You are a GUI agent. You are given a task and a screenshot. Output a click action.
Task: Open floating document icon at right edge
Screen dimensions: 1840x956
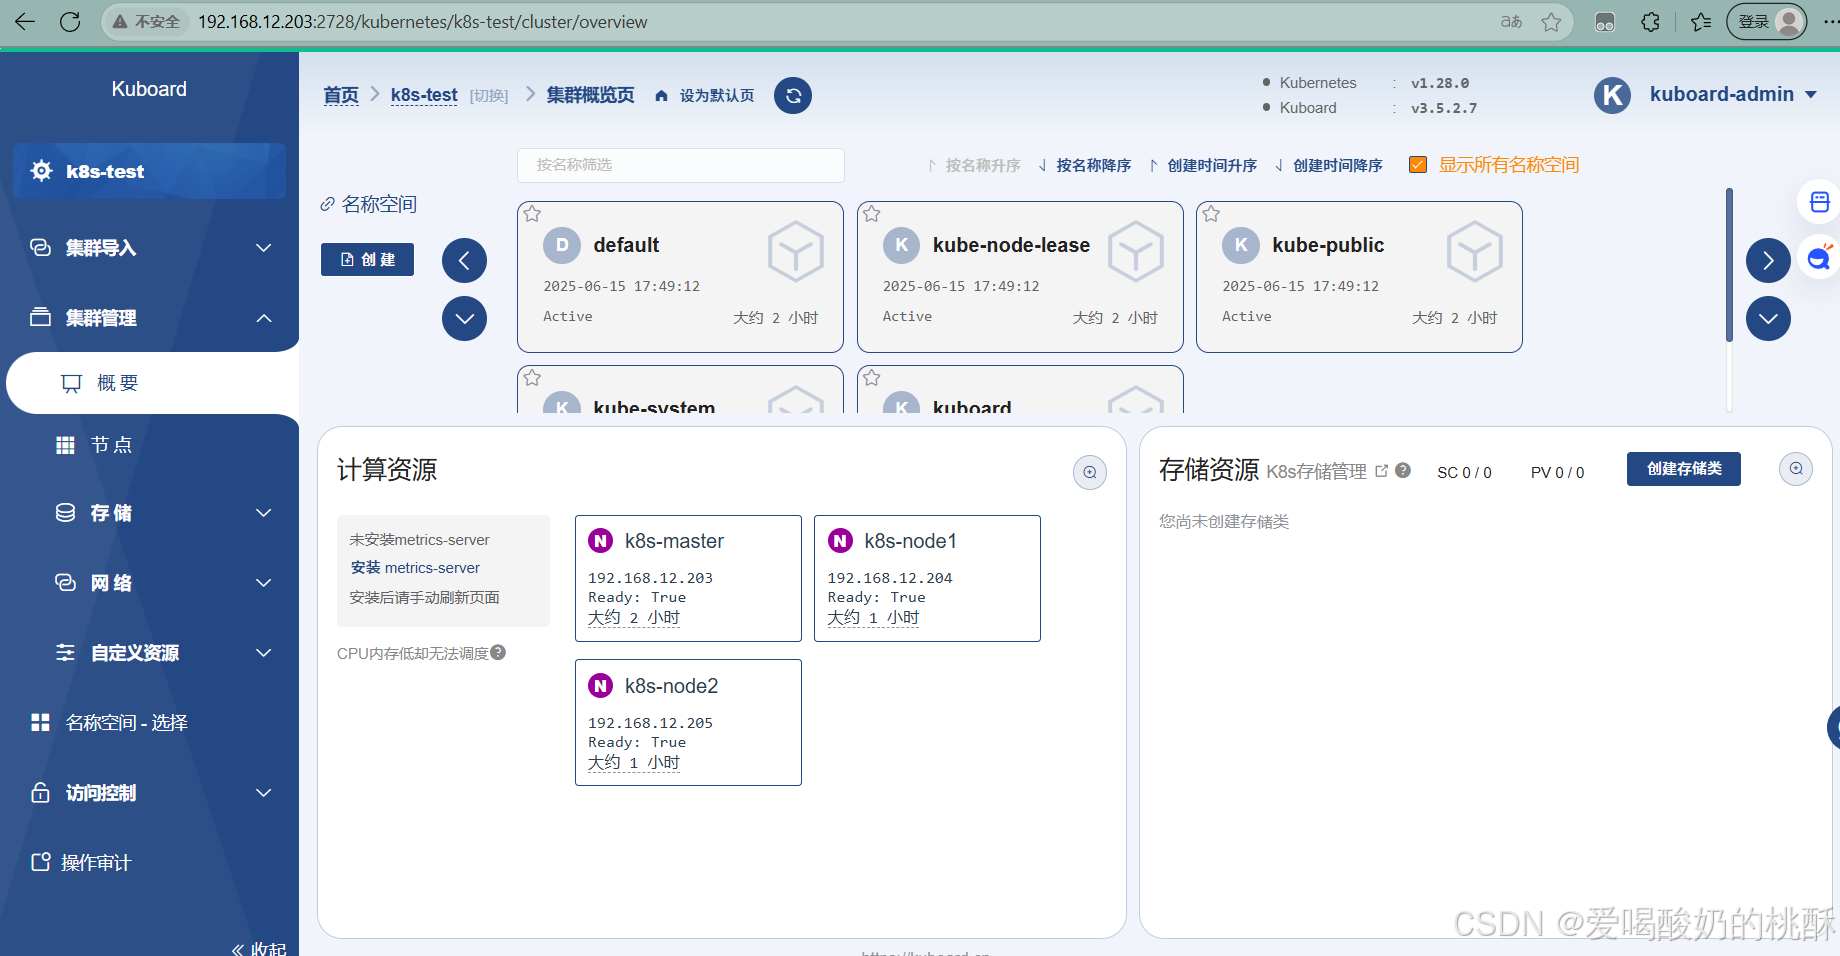1819,203
